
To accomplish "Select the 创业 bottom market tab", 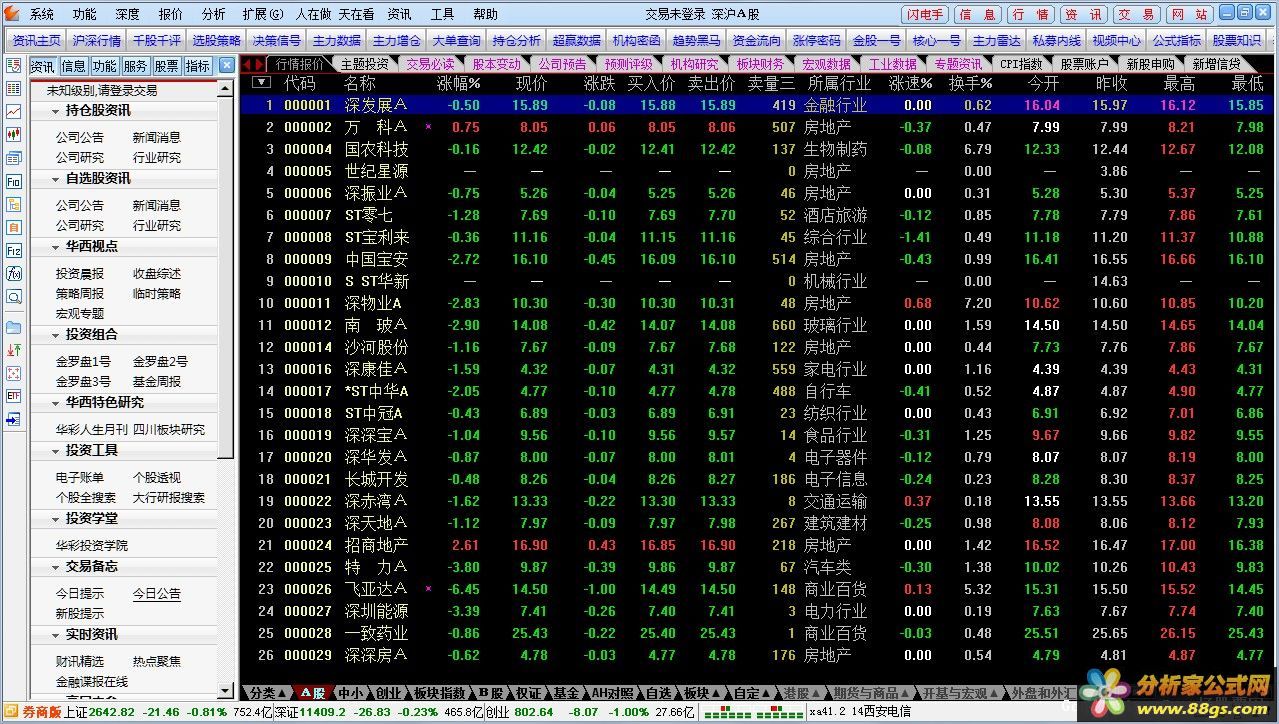I will point(388,693).
